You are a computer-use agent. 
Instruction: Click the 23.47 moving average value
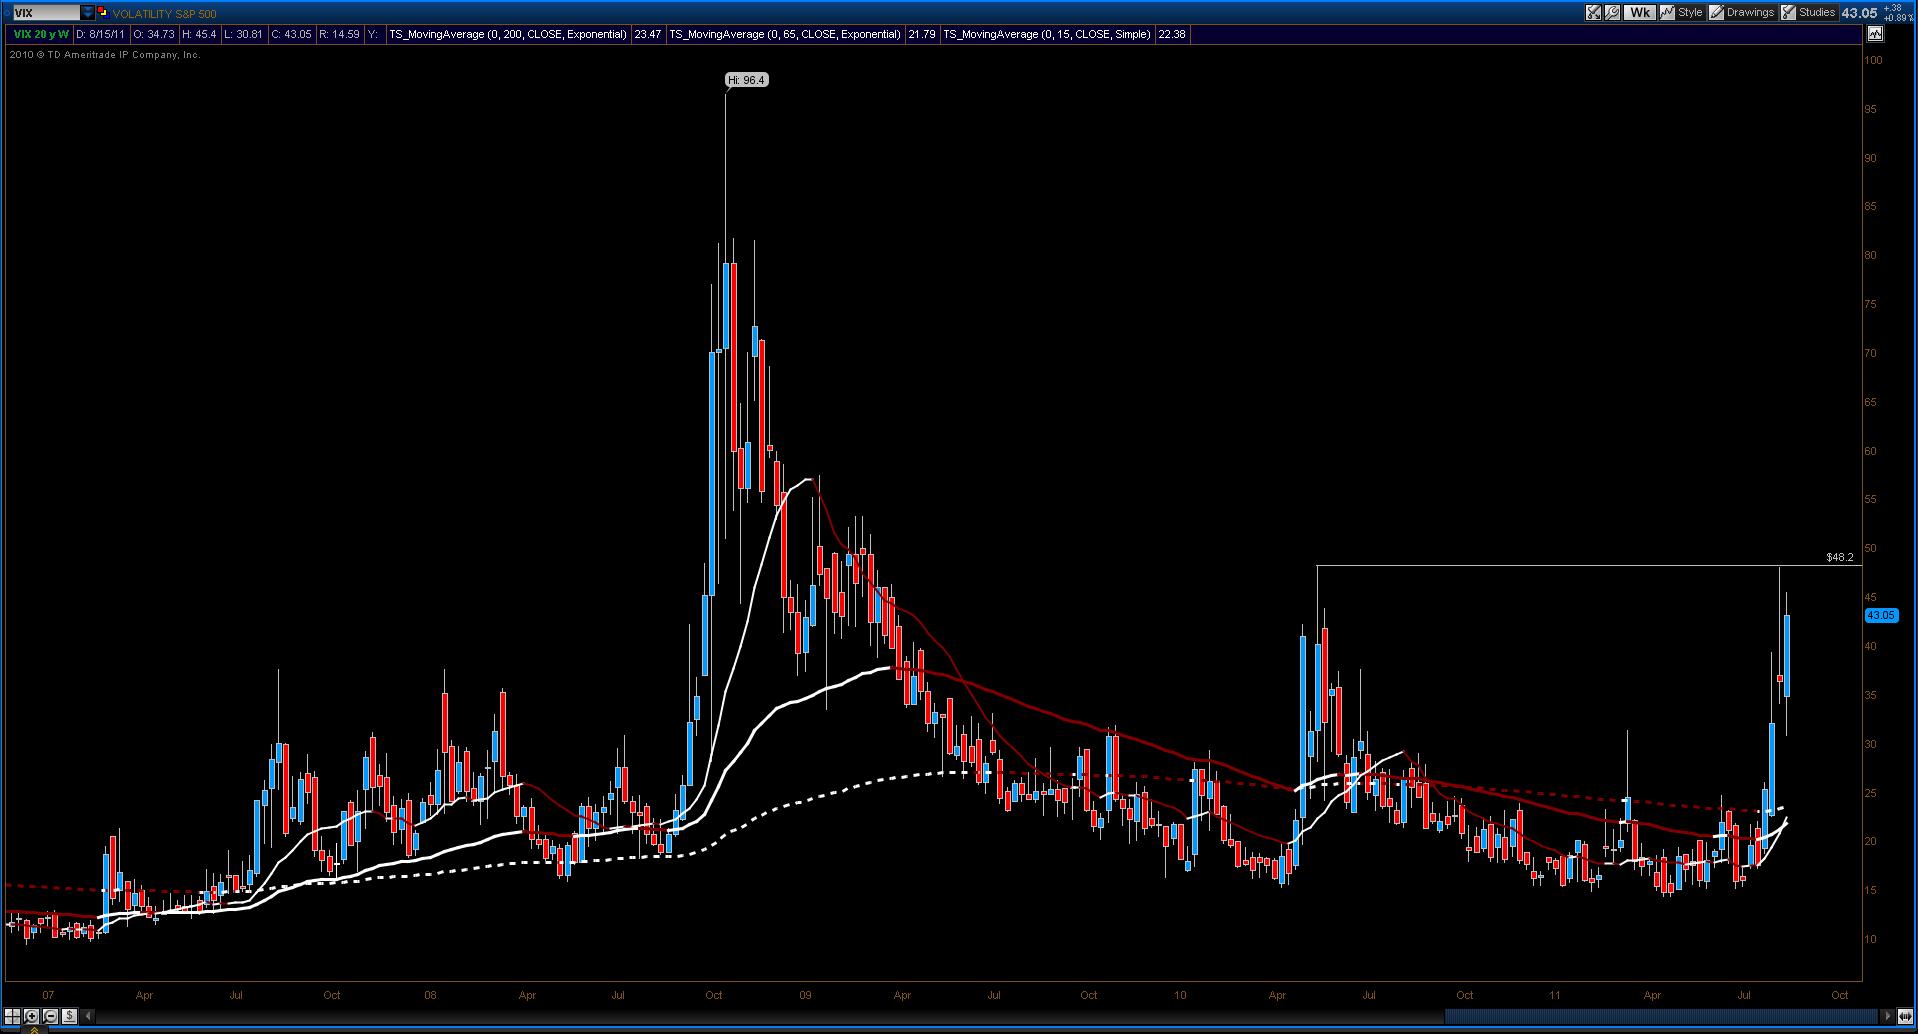tap(648, 34)
